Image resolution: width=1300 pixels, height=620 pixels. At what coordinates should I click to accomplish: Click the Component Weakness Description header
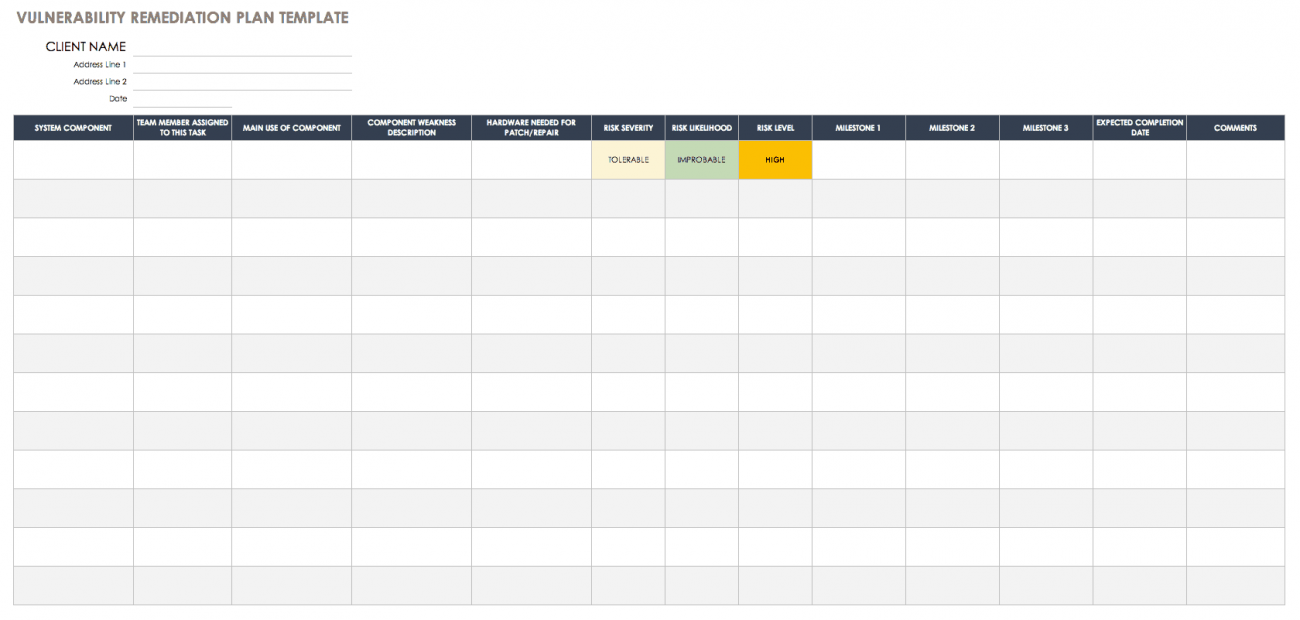411,128
